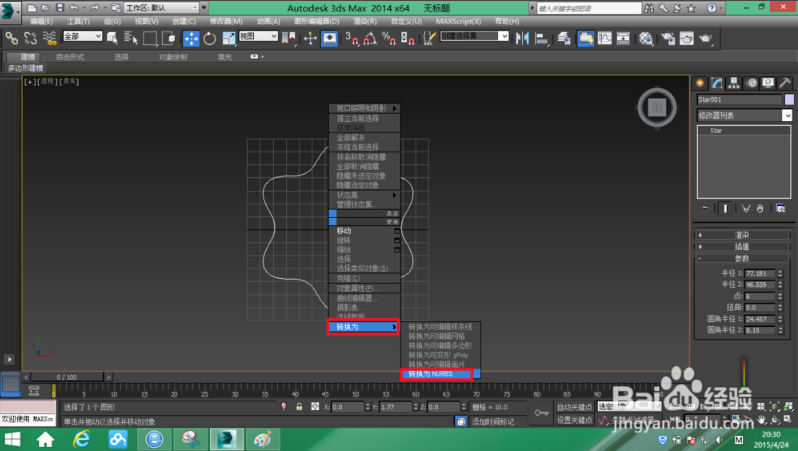This screenshot has height=451, width=798.
Task: Click the ViewCube in the viewport
Action: click(x=657, y=107)
